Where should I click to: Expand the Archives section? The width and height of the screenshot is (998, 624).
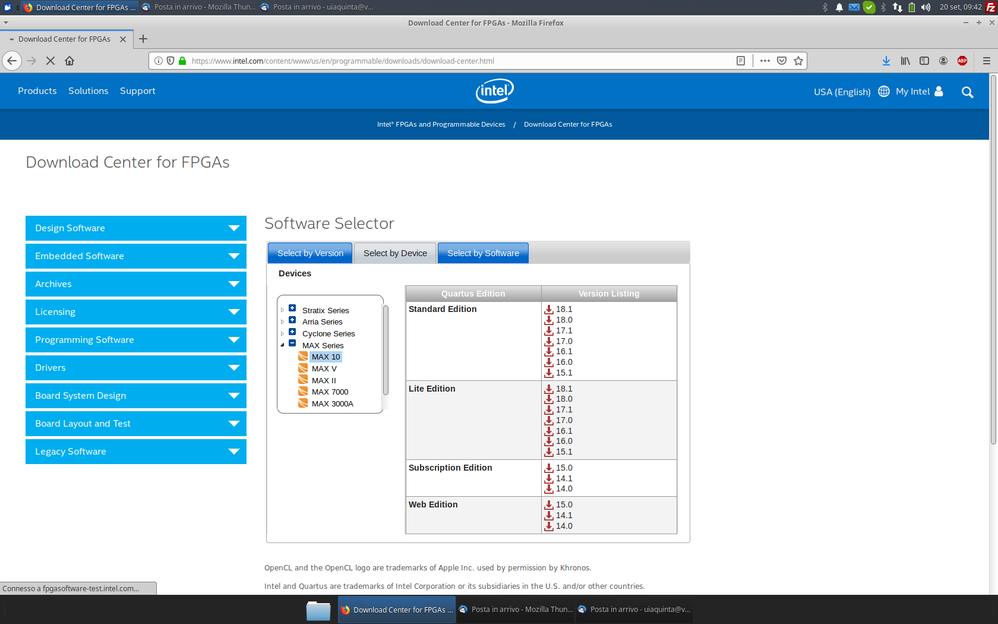(x=136, y=284)
